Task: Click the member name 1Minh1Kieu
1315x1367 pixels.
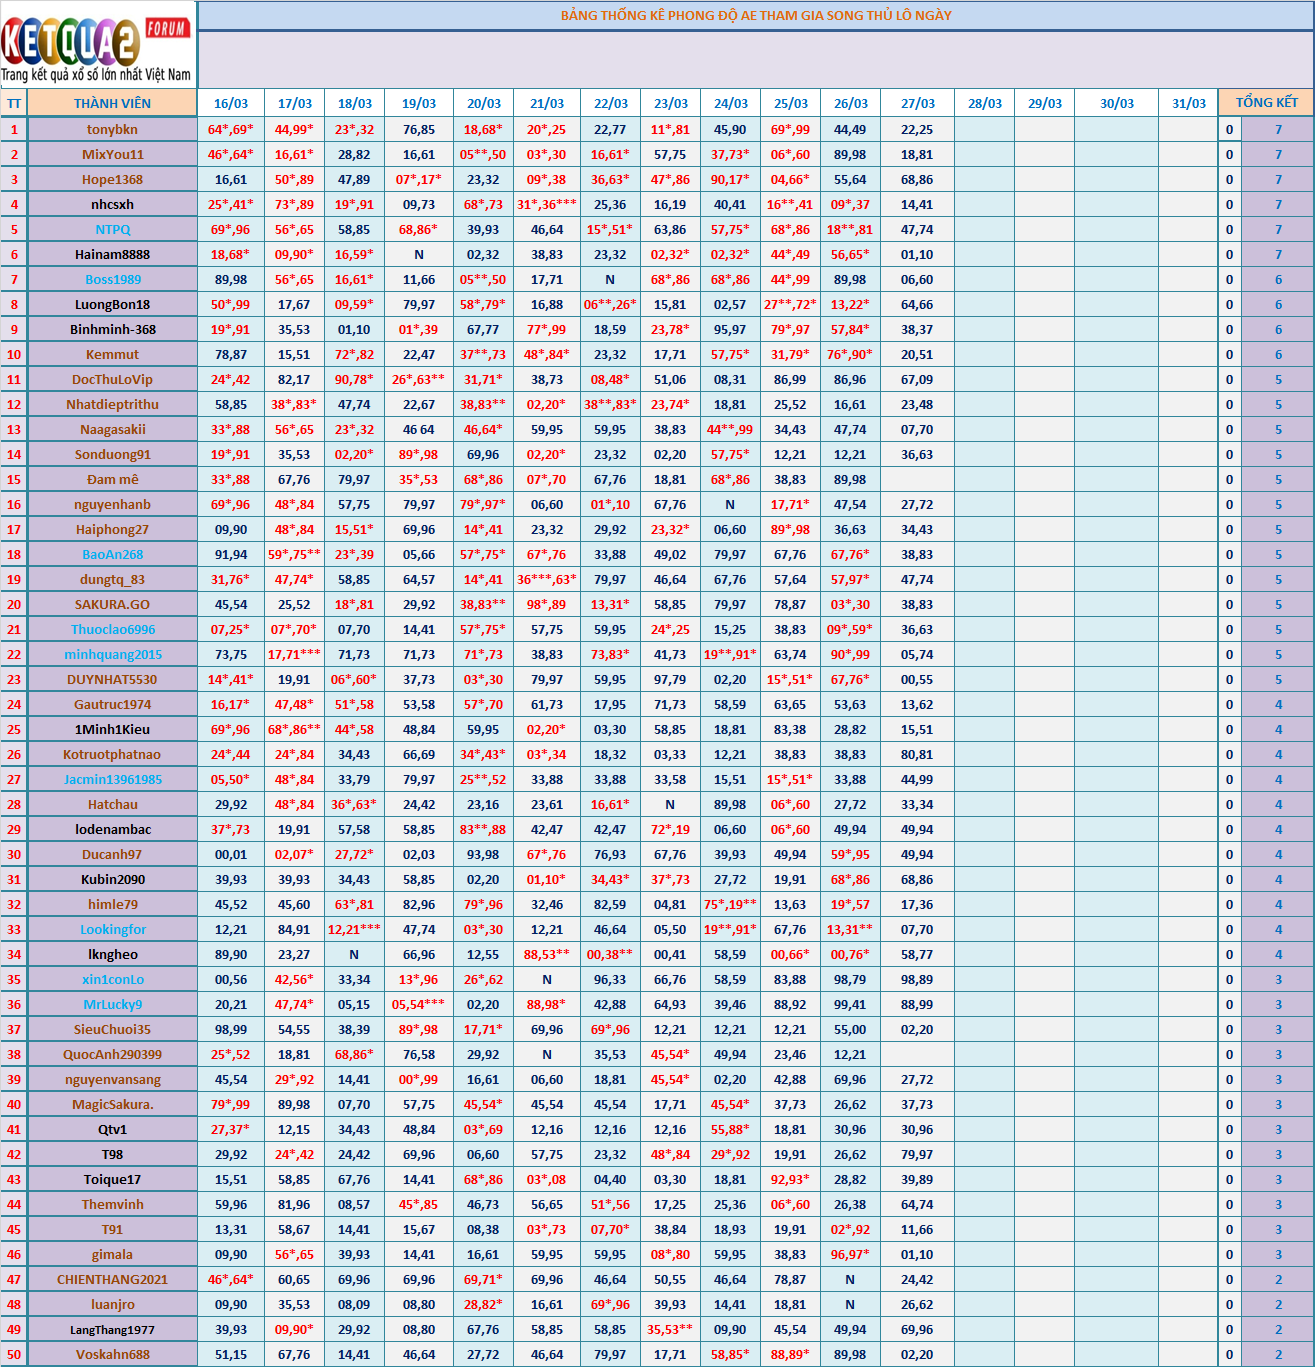Action: pyautogui.click(x=112, y=729)
